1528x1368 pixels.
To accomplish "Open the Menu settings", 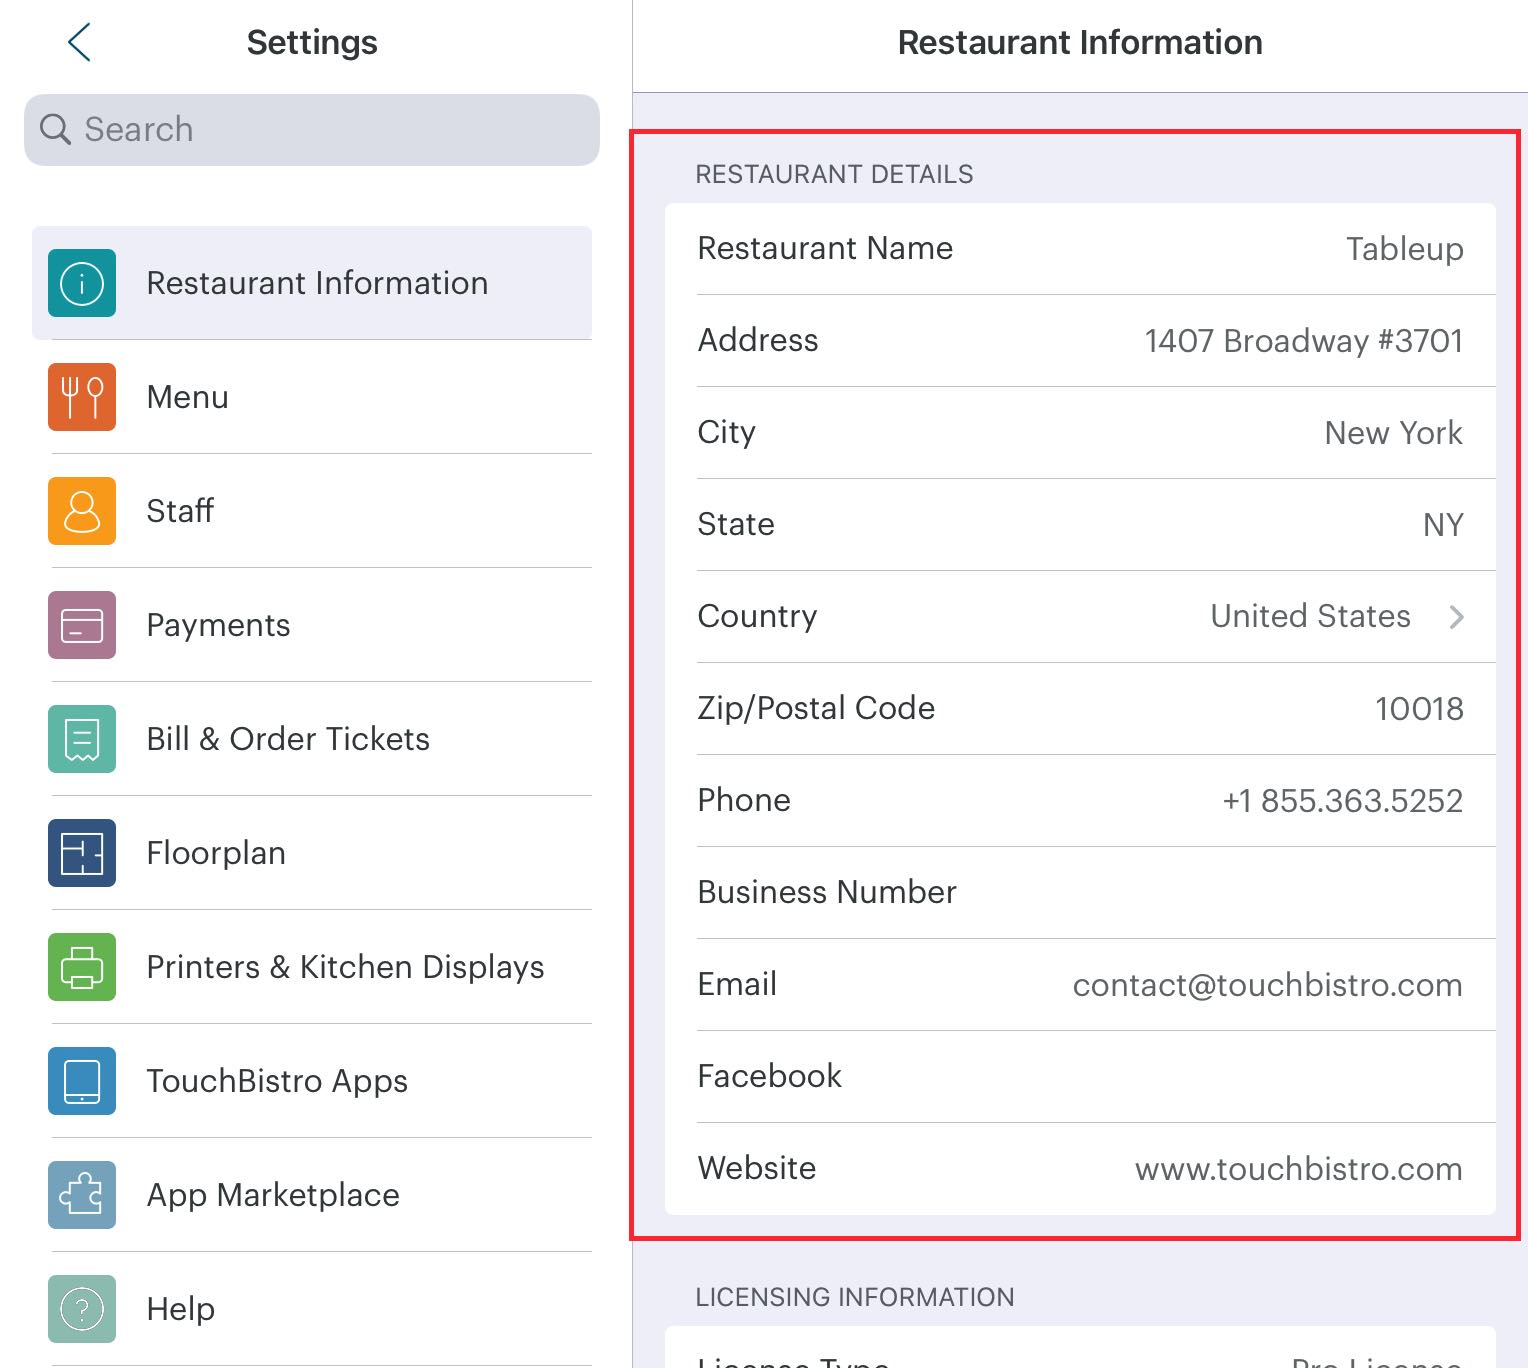I will point(312,397).
